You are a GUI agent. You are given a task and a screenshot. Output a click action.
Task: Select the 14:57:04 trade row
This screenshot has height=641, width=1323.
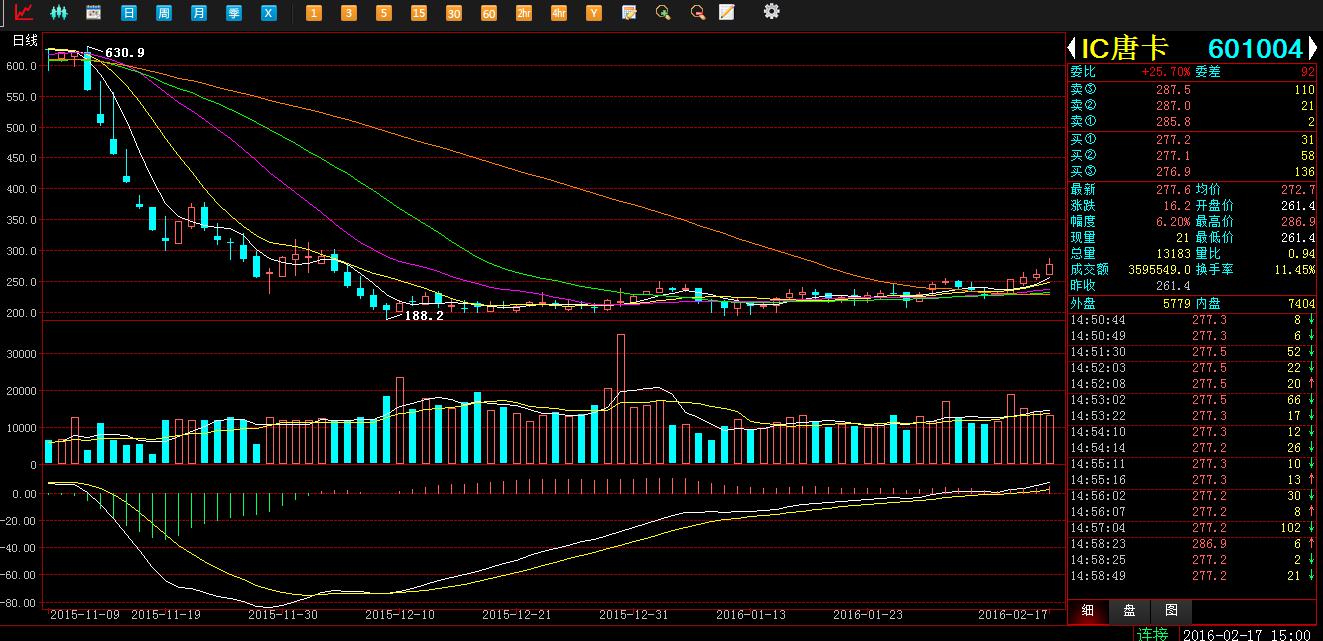pos(1192,528)
